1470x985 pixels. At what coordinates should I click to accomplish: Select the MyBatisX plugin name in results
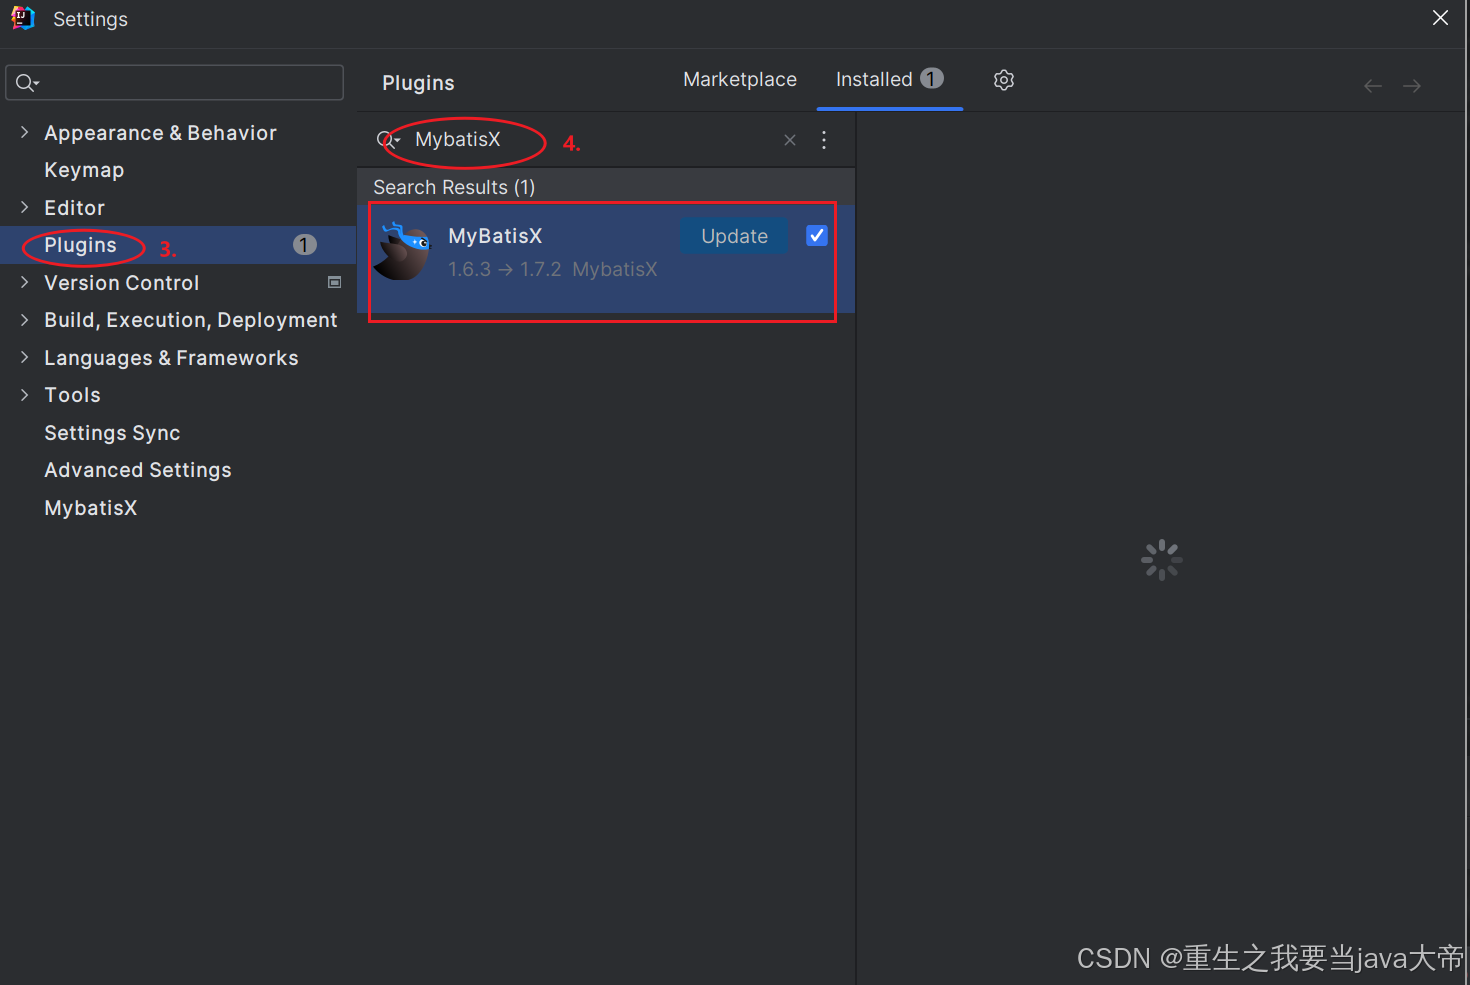pos(495,236)
